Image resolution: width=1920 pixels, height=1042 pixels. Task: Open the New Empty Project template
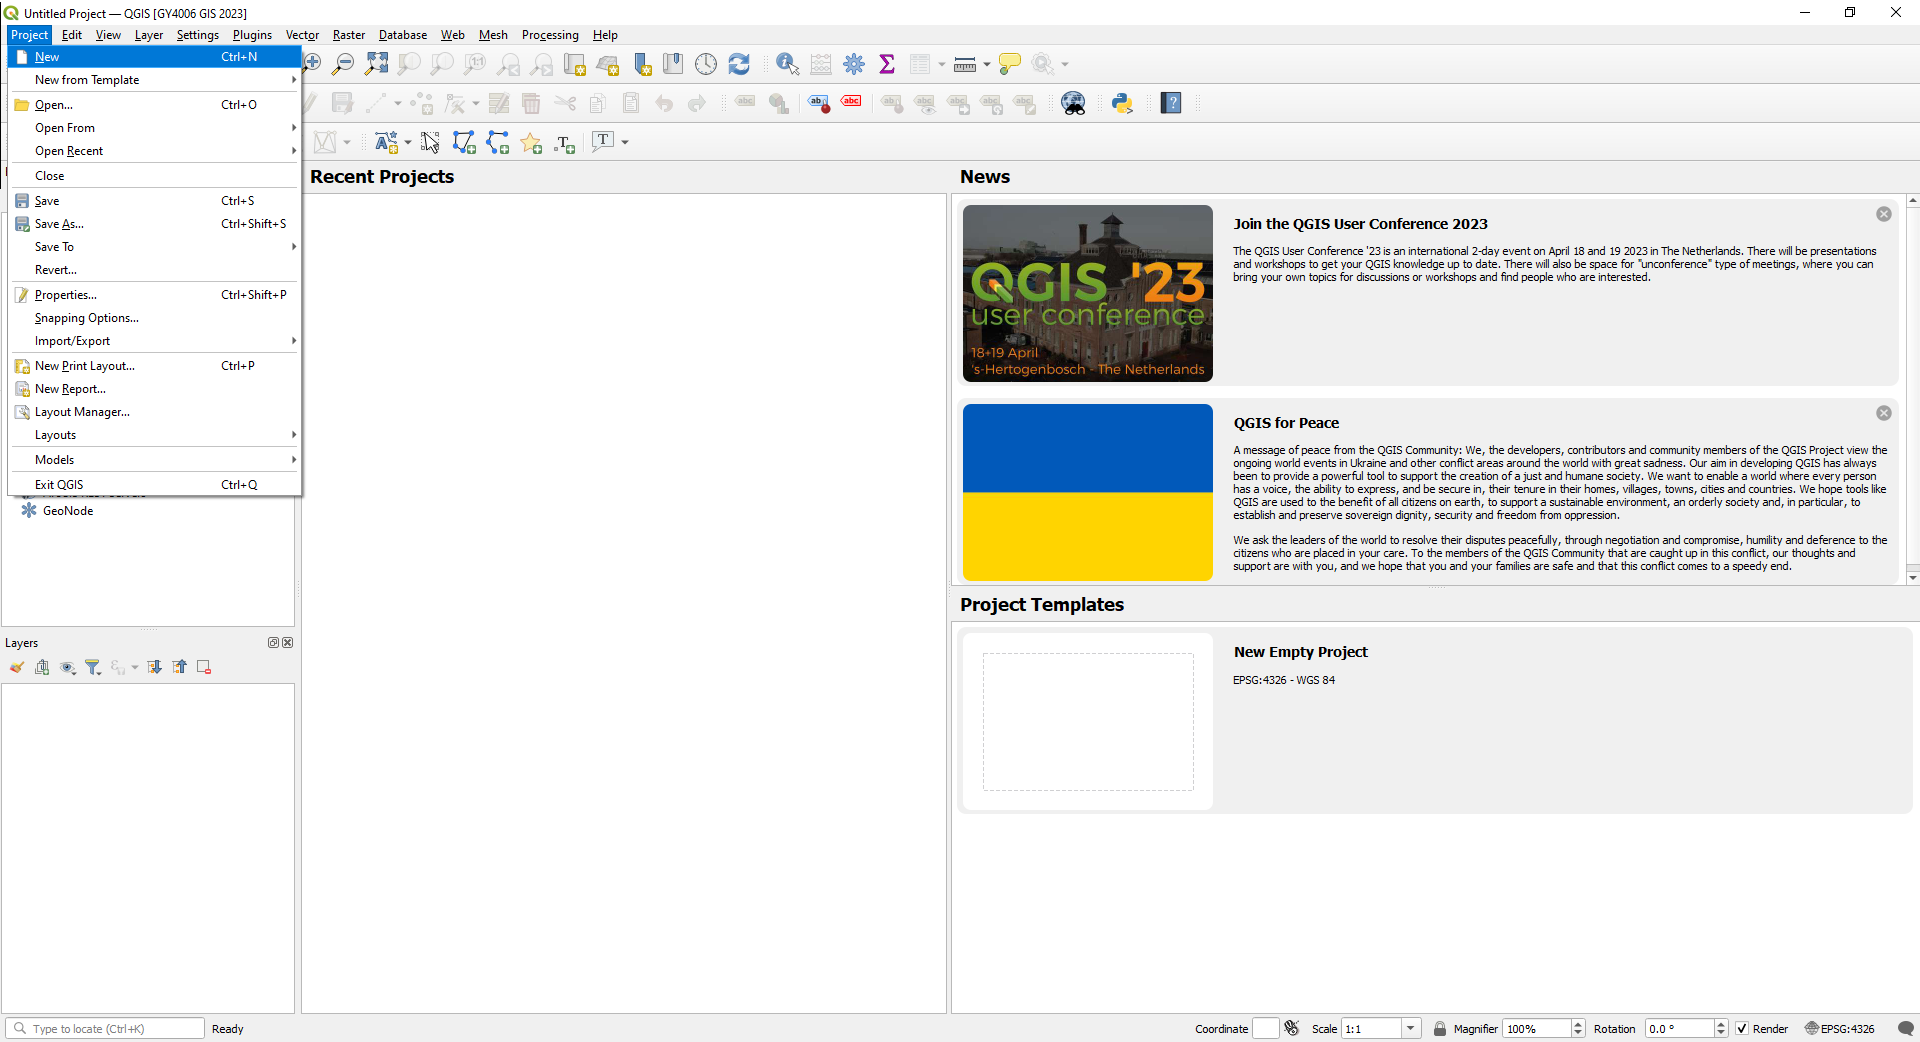1087,720
